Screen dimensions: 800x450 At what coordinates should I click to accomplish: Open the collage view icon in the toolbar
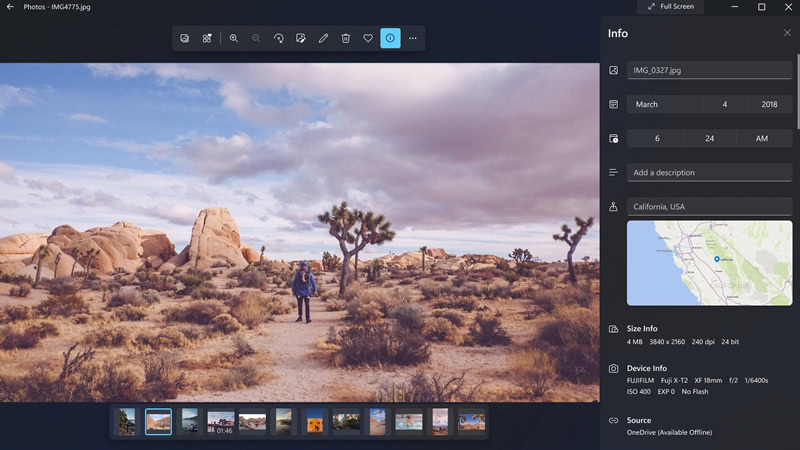pos(207,38)
